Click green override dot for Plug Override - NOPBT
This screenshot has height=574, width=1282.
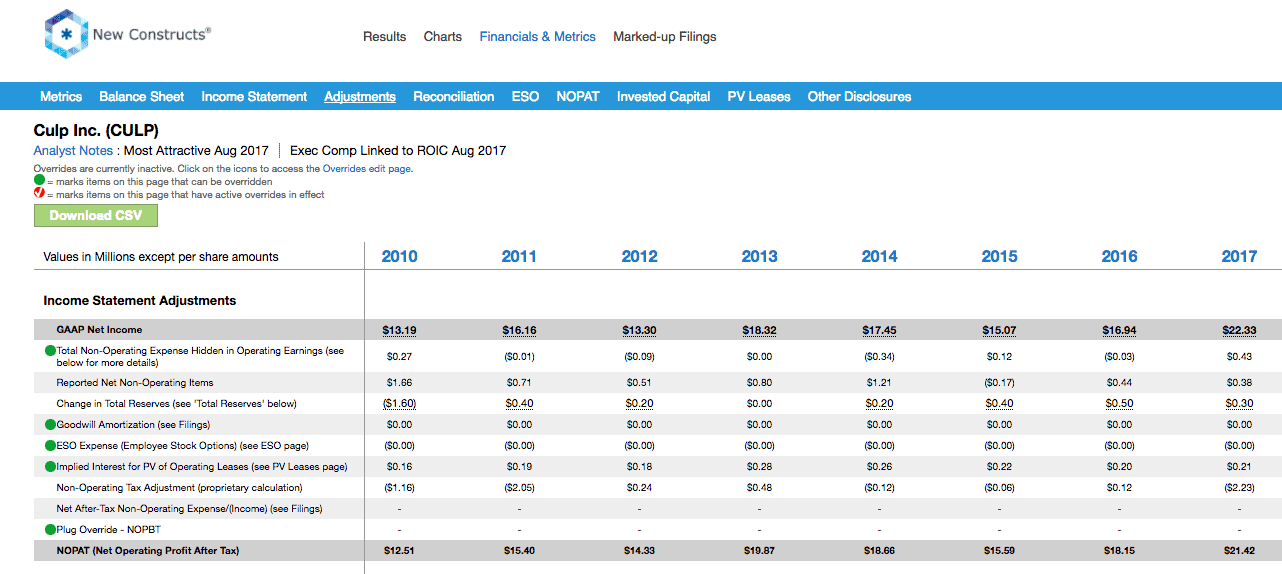50,530
